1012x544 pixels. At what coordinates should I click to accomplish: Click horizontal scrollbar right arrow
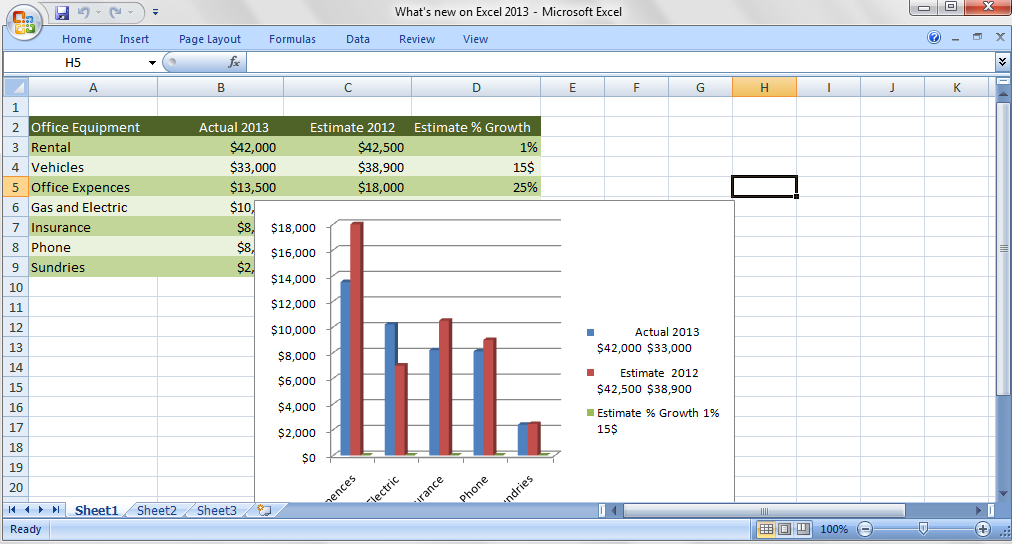click(978, 510)
